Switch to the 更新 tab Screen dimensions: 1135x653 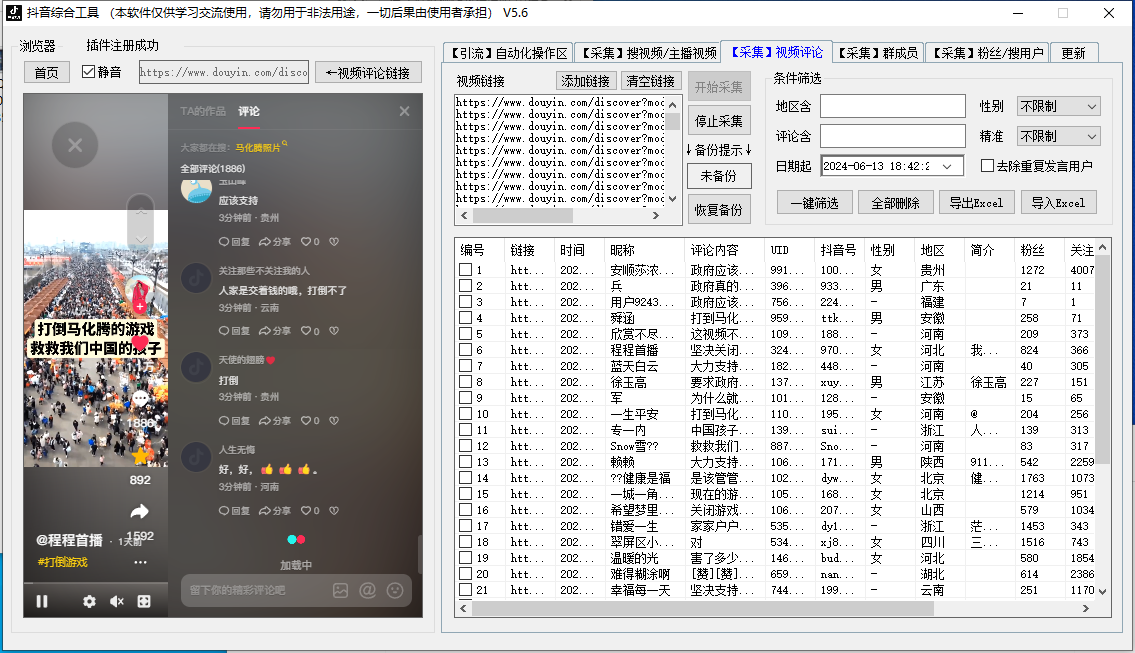[1073, 53]
